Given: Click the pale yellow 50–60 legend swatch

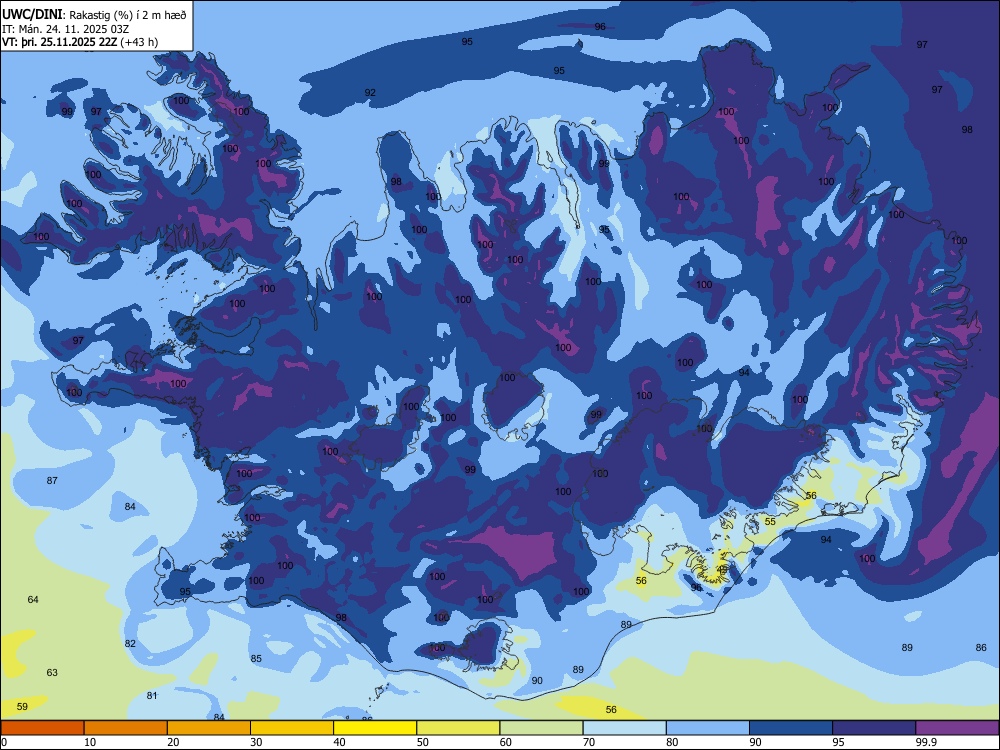Looking at the screenshot, I should (x=458, y=728).
